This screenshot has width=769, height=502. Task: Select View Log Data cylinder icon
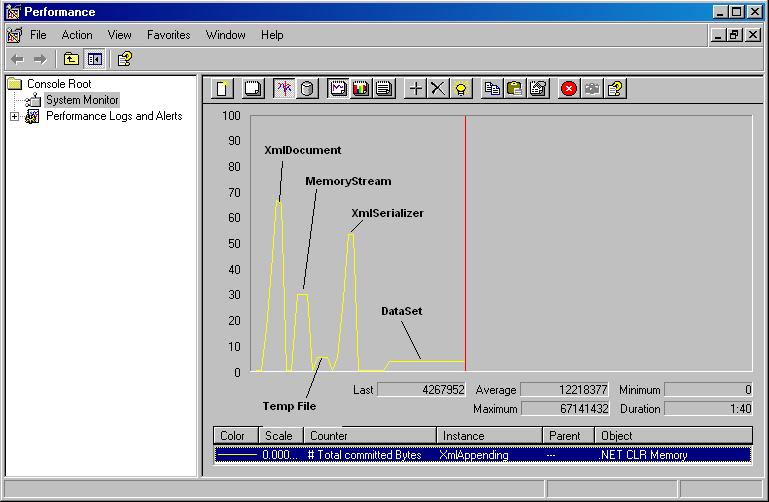(x=307, y=89)
